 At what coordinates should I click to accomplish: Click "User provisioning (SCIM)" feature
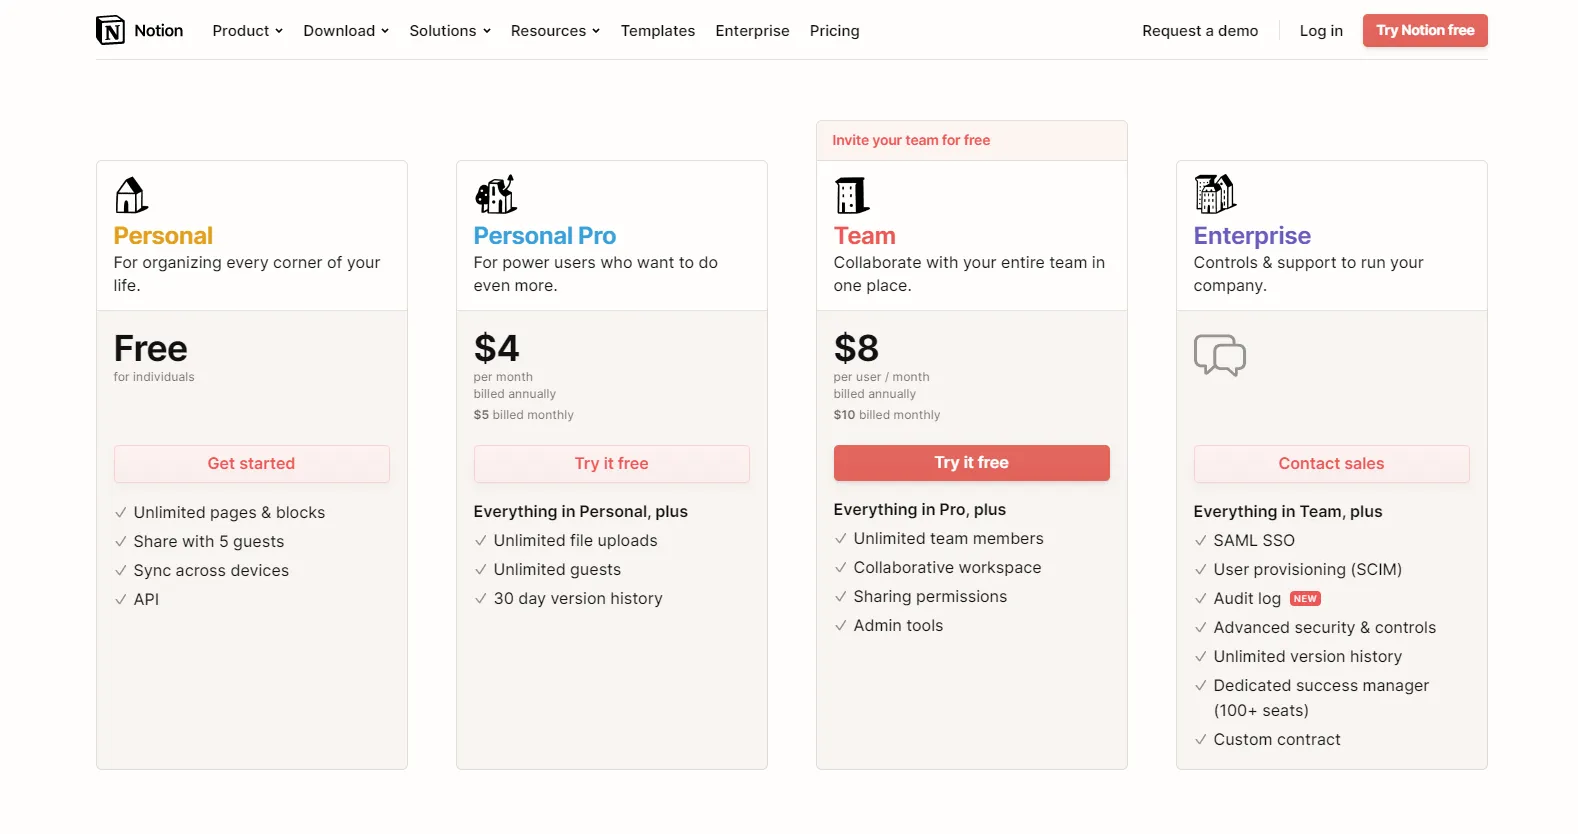[x=1308, y=570]
